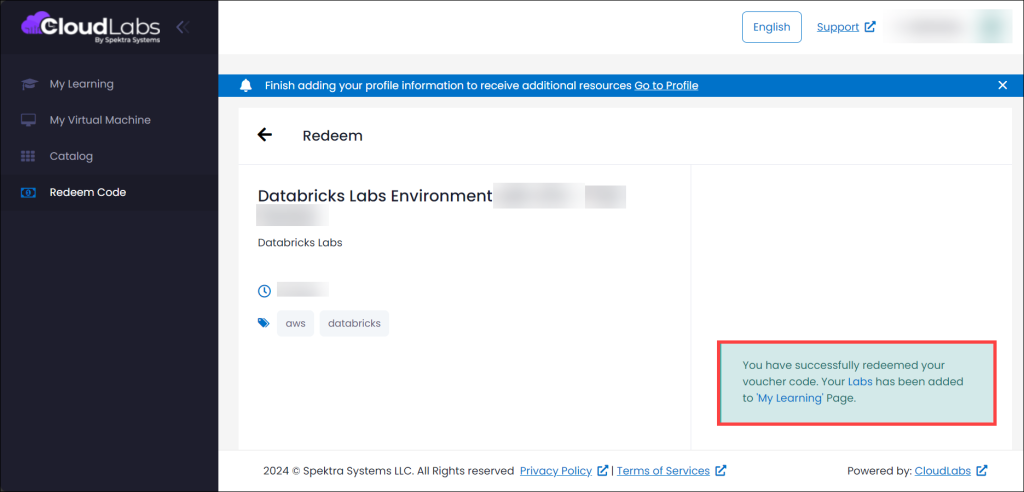Viewport: 1024px width, 492px height.
Task: Go to the Catalog page
Action: point(71,156)
